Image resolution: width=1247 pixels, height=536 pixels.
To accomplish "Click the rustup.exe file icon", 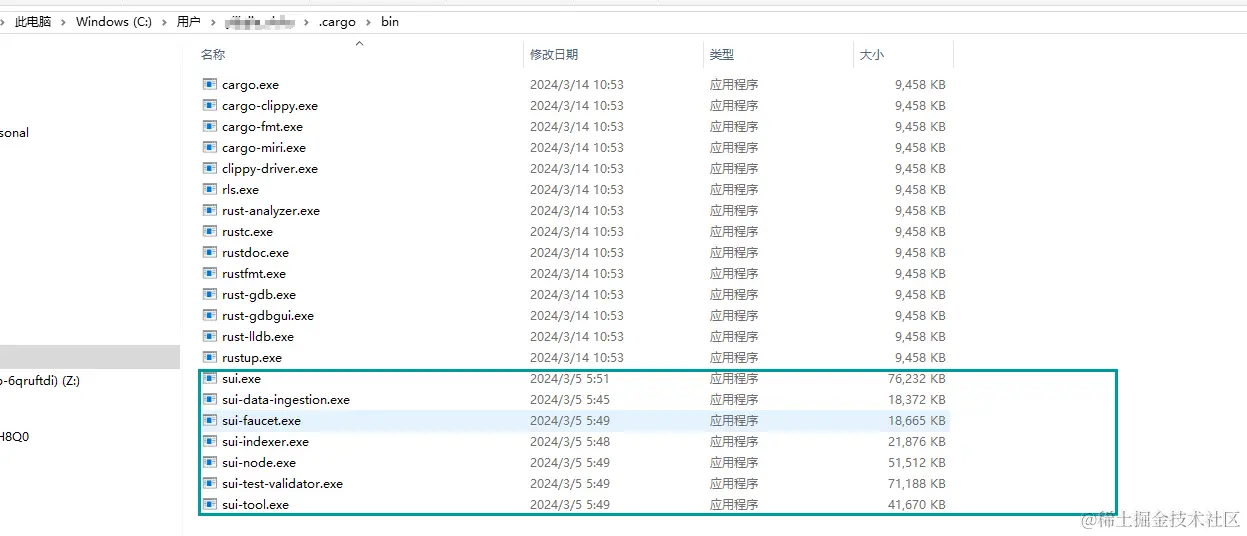I will pyautogui.click(x=210, y=358).
